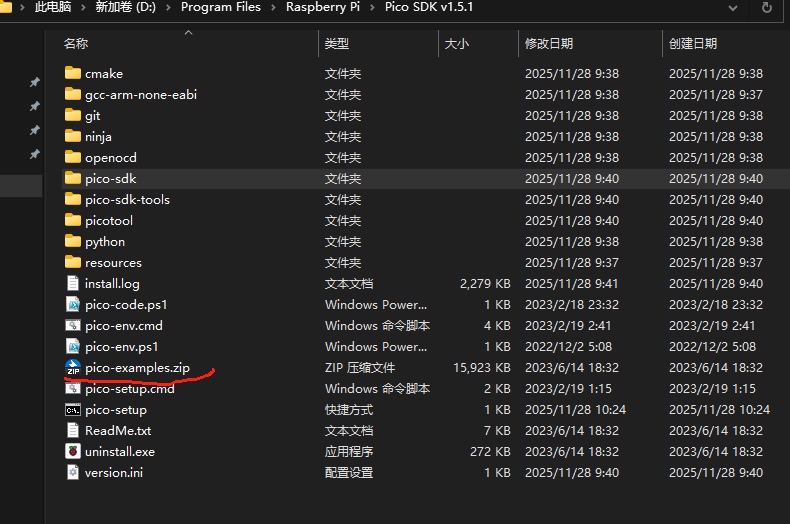Sort by the 创建日期 column header
Viewport: 790px width, 524px height.
coord(693,44)
